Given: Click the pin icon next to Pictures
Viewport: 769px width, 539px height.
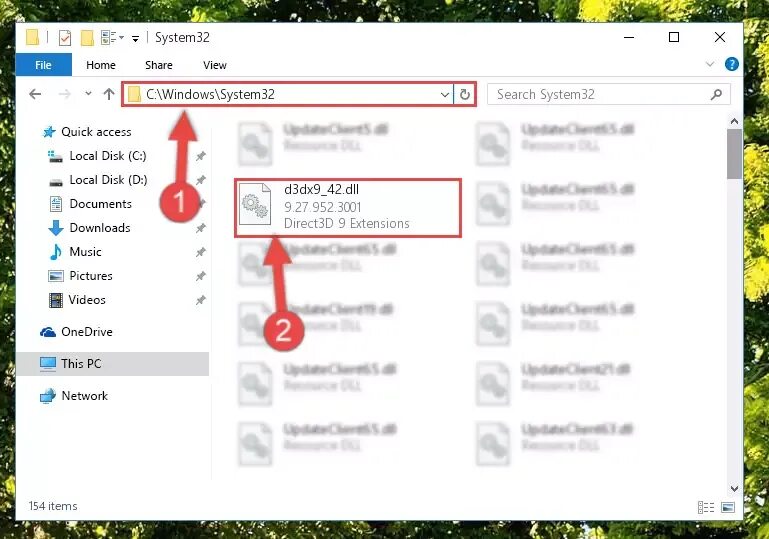Looking at the screenshot, I should click(201, 276).
